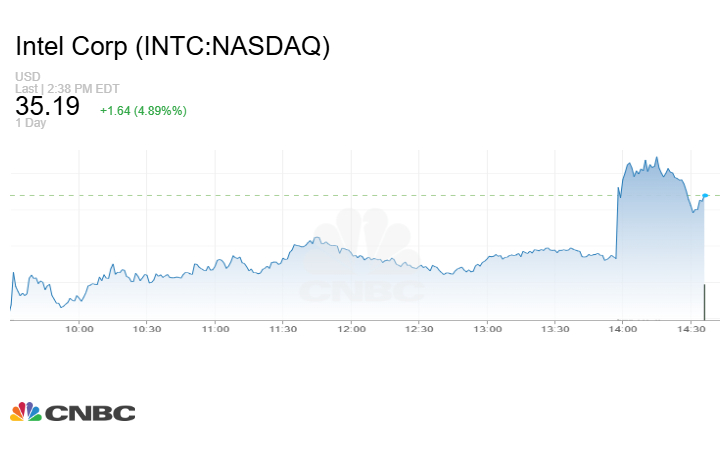Click the CNBC peacock logo icon
This screenshot has width=720, height=450.
tap(25, 411)
